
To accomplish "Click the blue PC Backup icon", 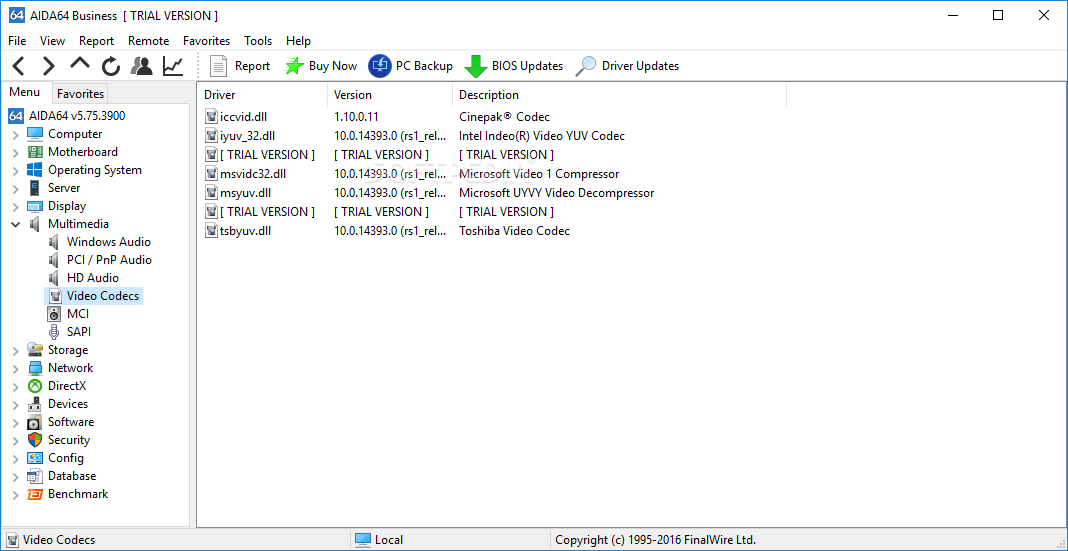I will pyautogui.click(x=380, y=66).
